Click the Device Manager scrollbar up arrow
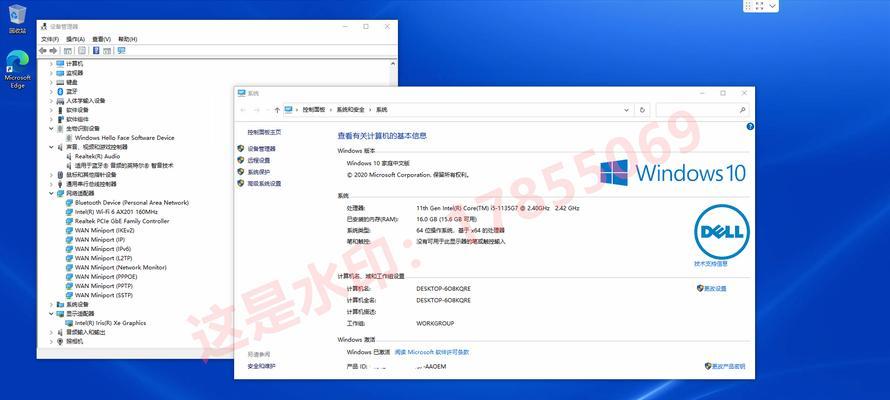This screenshot has height=400, width=890. pyautogui.click(x=392, y=64)
